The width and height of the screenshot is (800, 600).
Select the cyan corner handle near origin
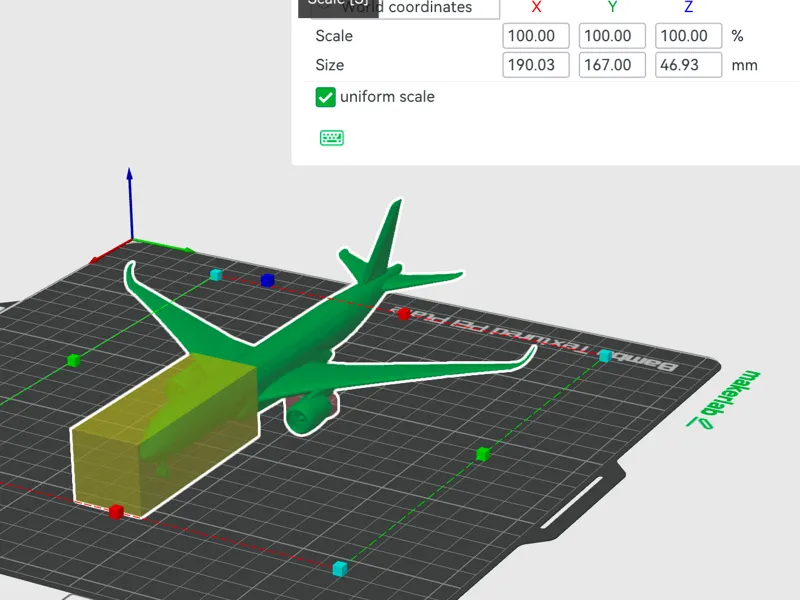[x=216, y=275]
